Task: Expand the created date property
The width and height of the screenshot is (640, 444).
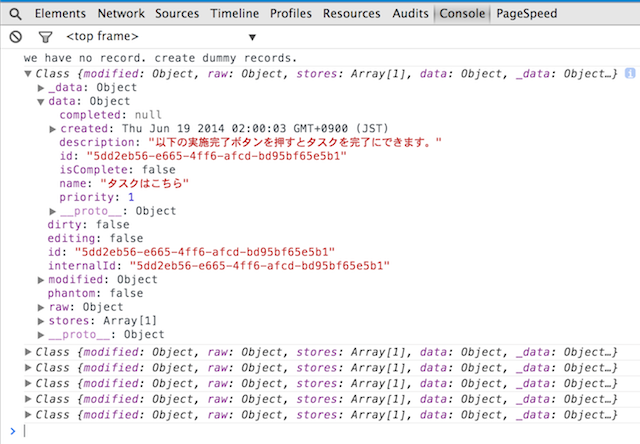Action: click(x=53, y=129)
